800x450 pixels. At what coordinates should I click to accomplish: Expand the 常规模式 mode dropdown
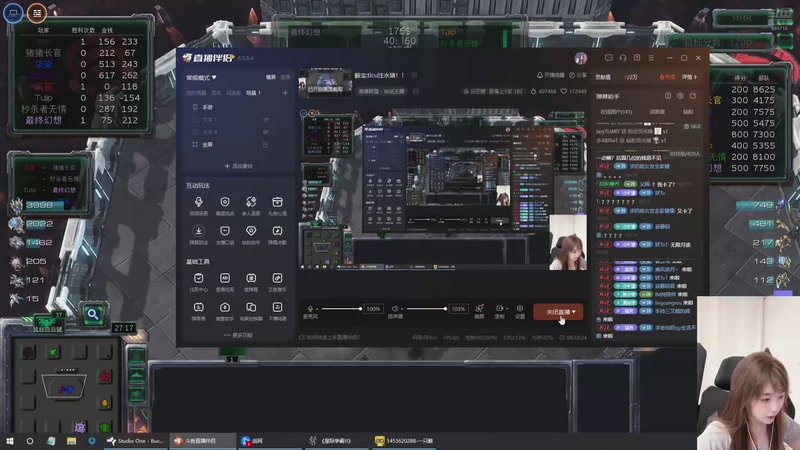click(x=201, y=78)
